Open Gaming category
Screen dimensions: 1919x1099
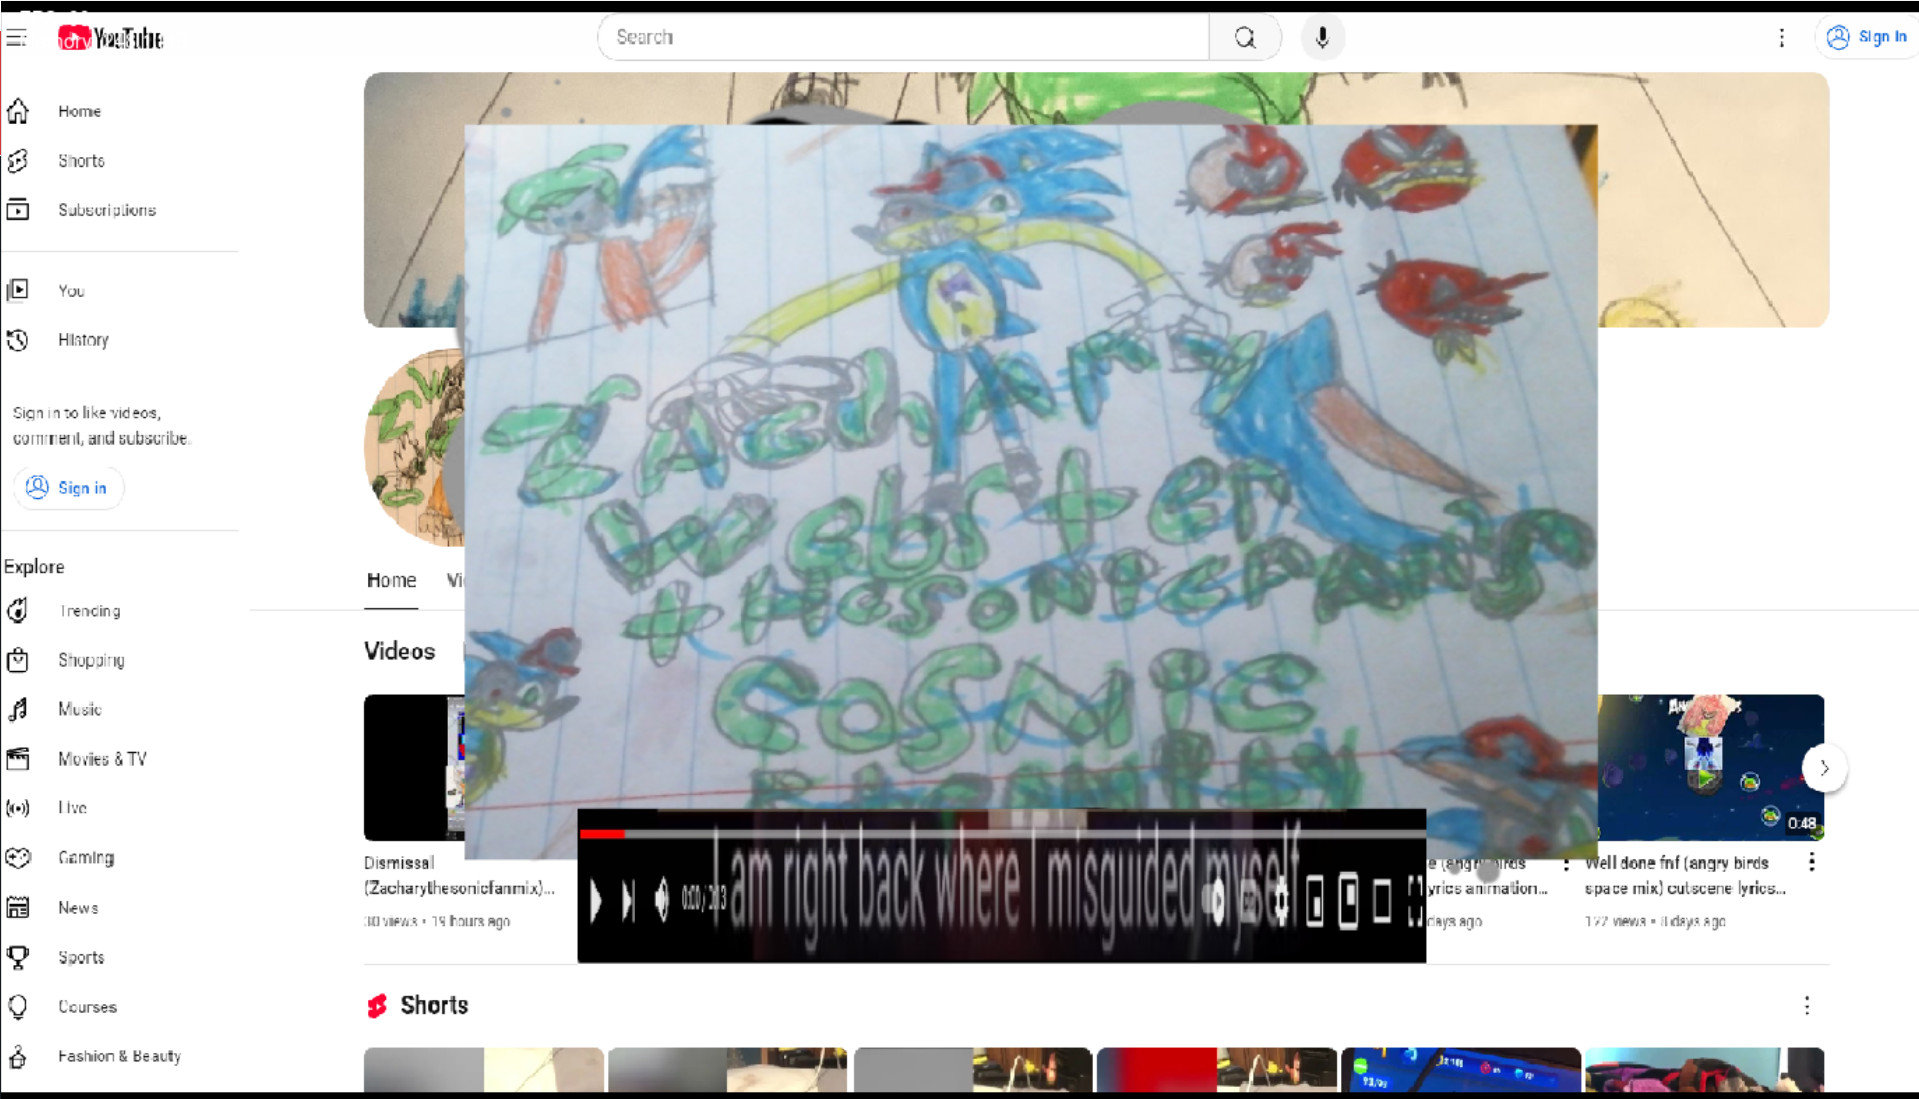click(x=85, y=858)
